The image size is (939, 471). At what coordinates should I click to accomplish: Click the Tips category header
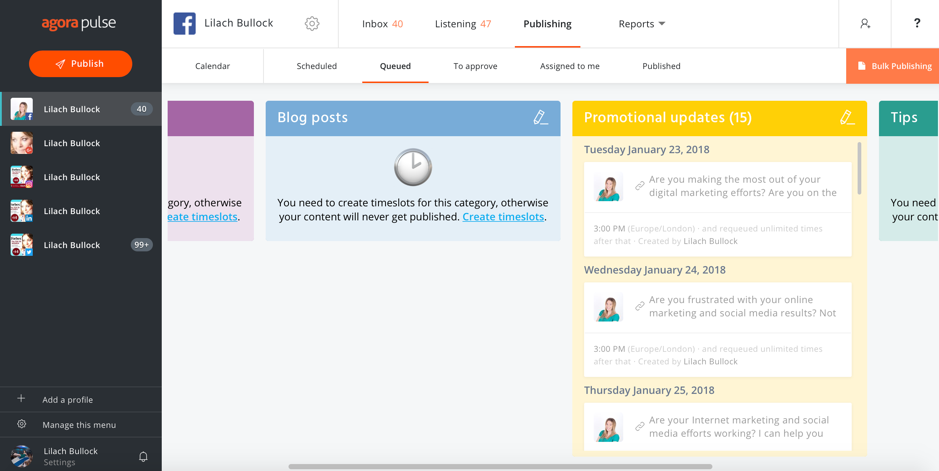(x=908, y=118)
